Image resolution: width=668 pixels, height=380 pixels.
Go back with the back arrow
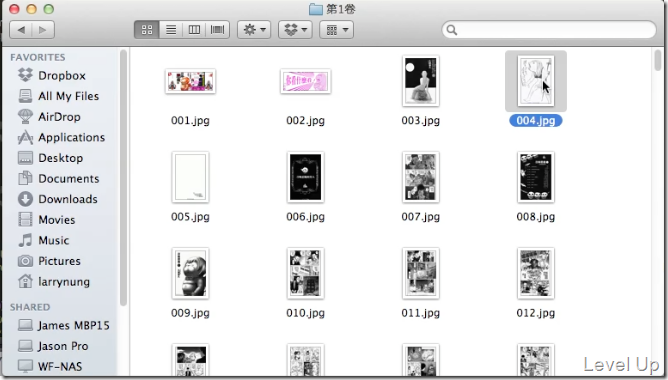pos(21,30)
